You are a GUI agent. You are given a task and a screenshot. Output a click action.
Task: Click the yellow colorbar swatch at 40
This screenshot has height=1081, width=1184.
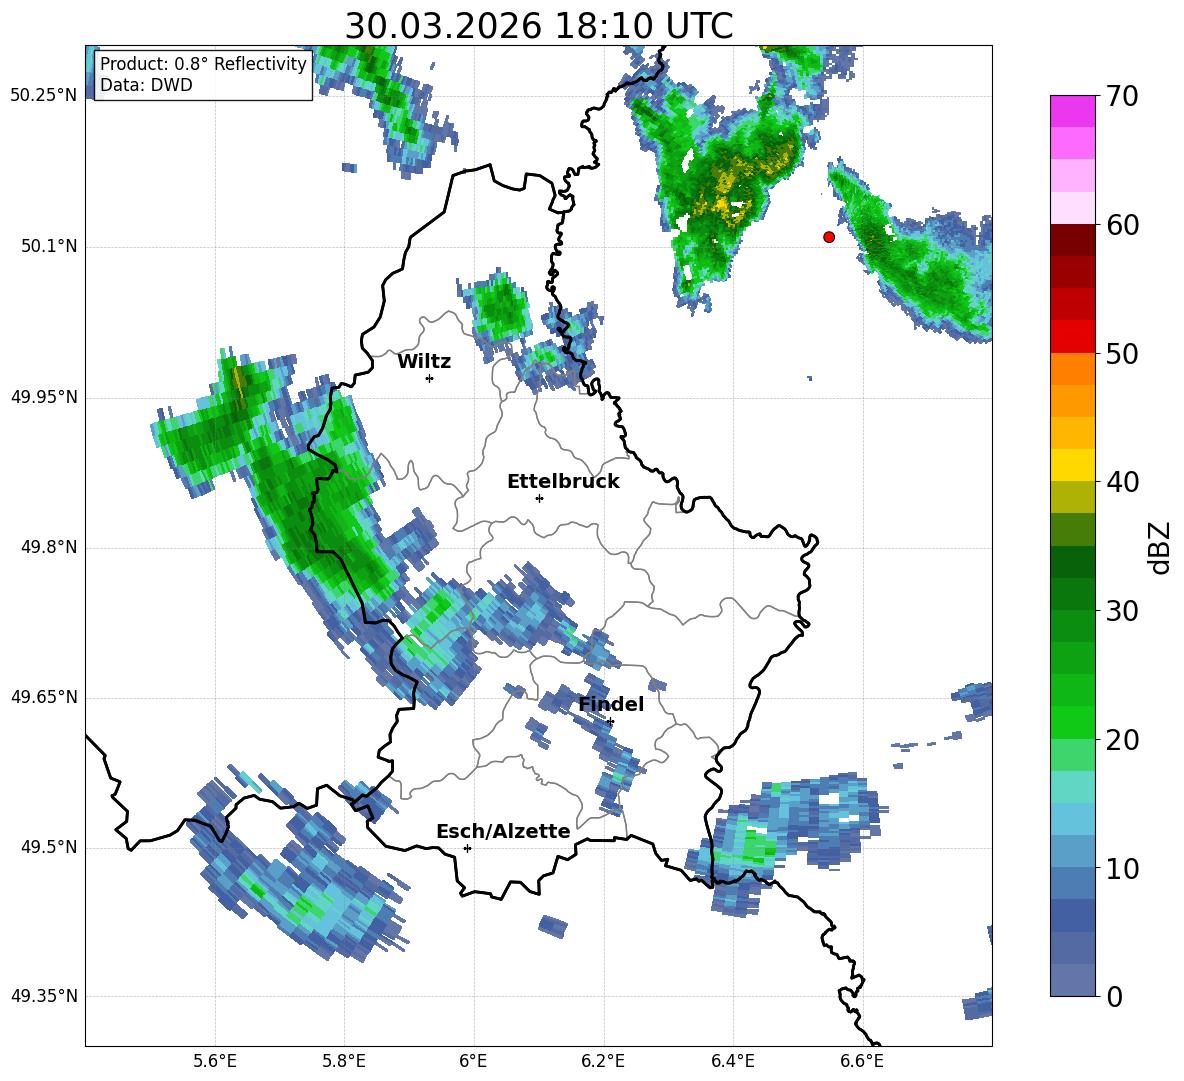[1072, 465]
